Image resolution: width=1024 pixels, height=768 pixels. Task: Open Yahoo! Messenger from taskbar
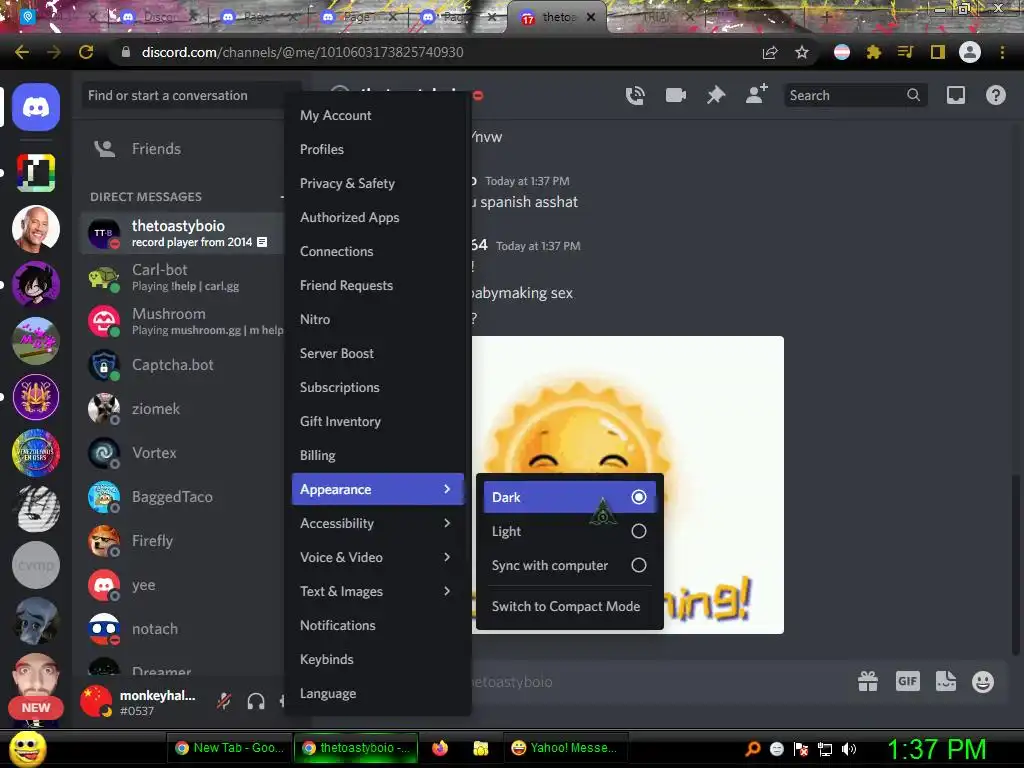[x=565, y=748]
